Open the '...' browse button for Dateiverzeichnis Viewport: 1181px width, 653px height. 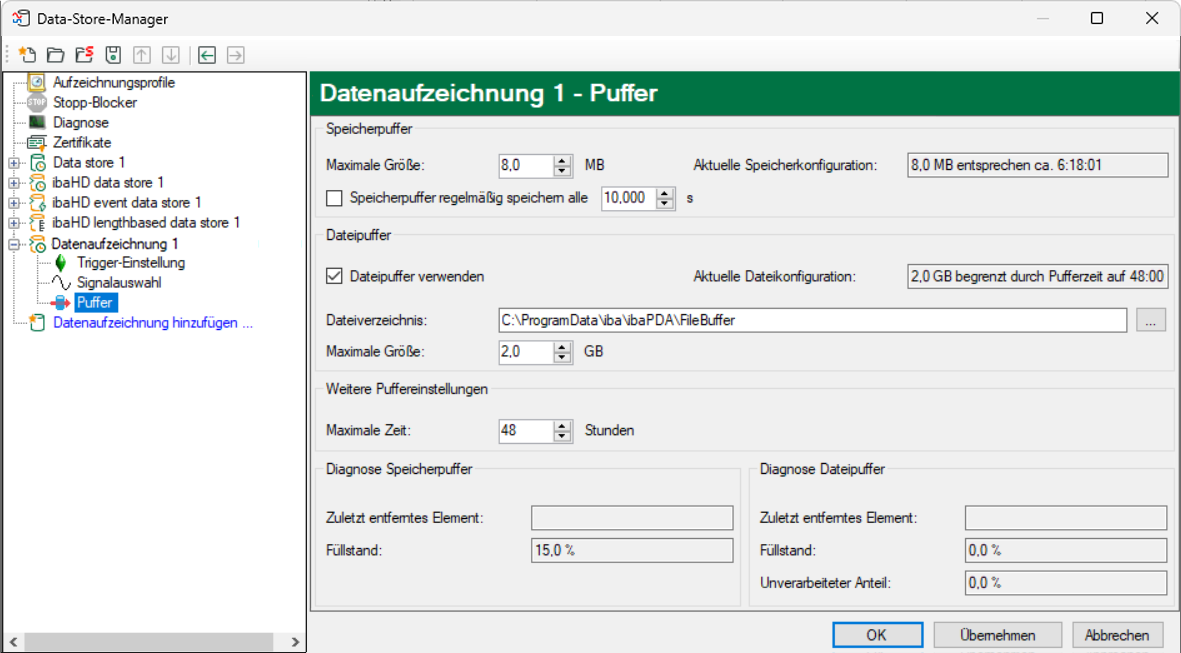pos(1151,320)
